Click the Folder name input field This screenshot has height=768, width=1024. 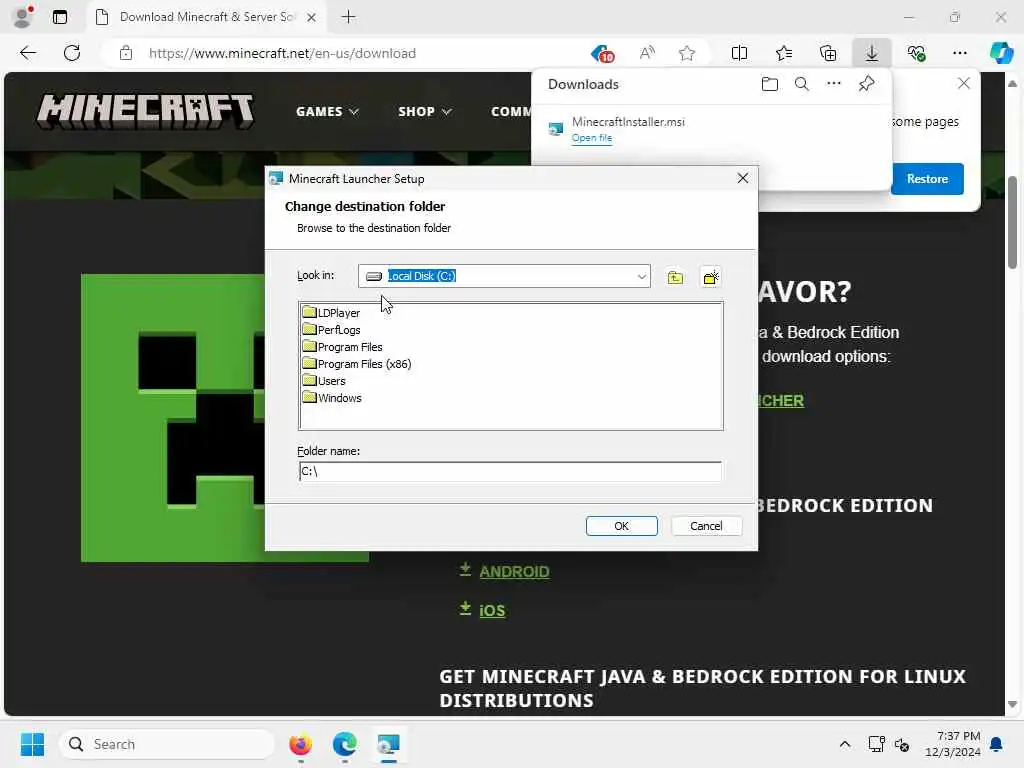coord(510,471)
